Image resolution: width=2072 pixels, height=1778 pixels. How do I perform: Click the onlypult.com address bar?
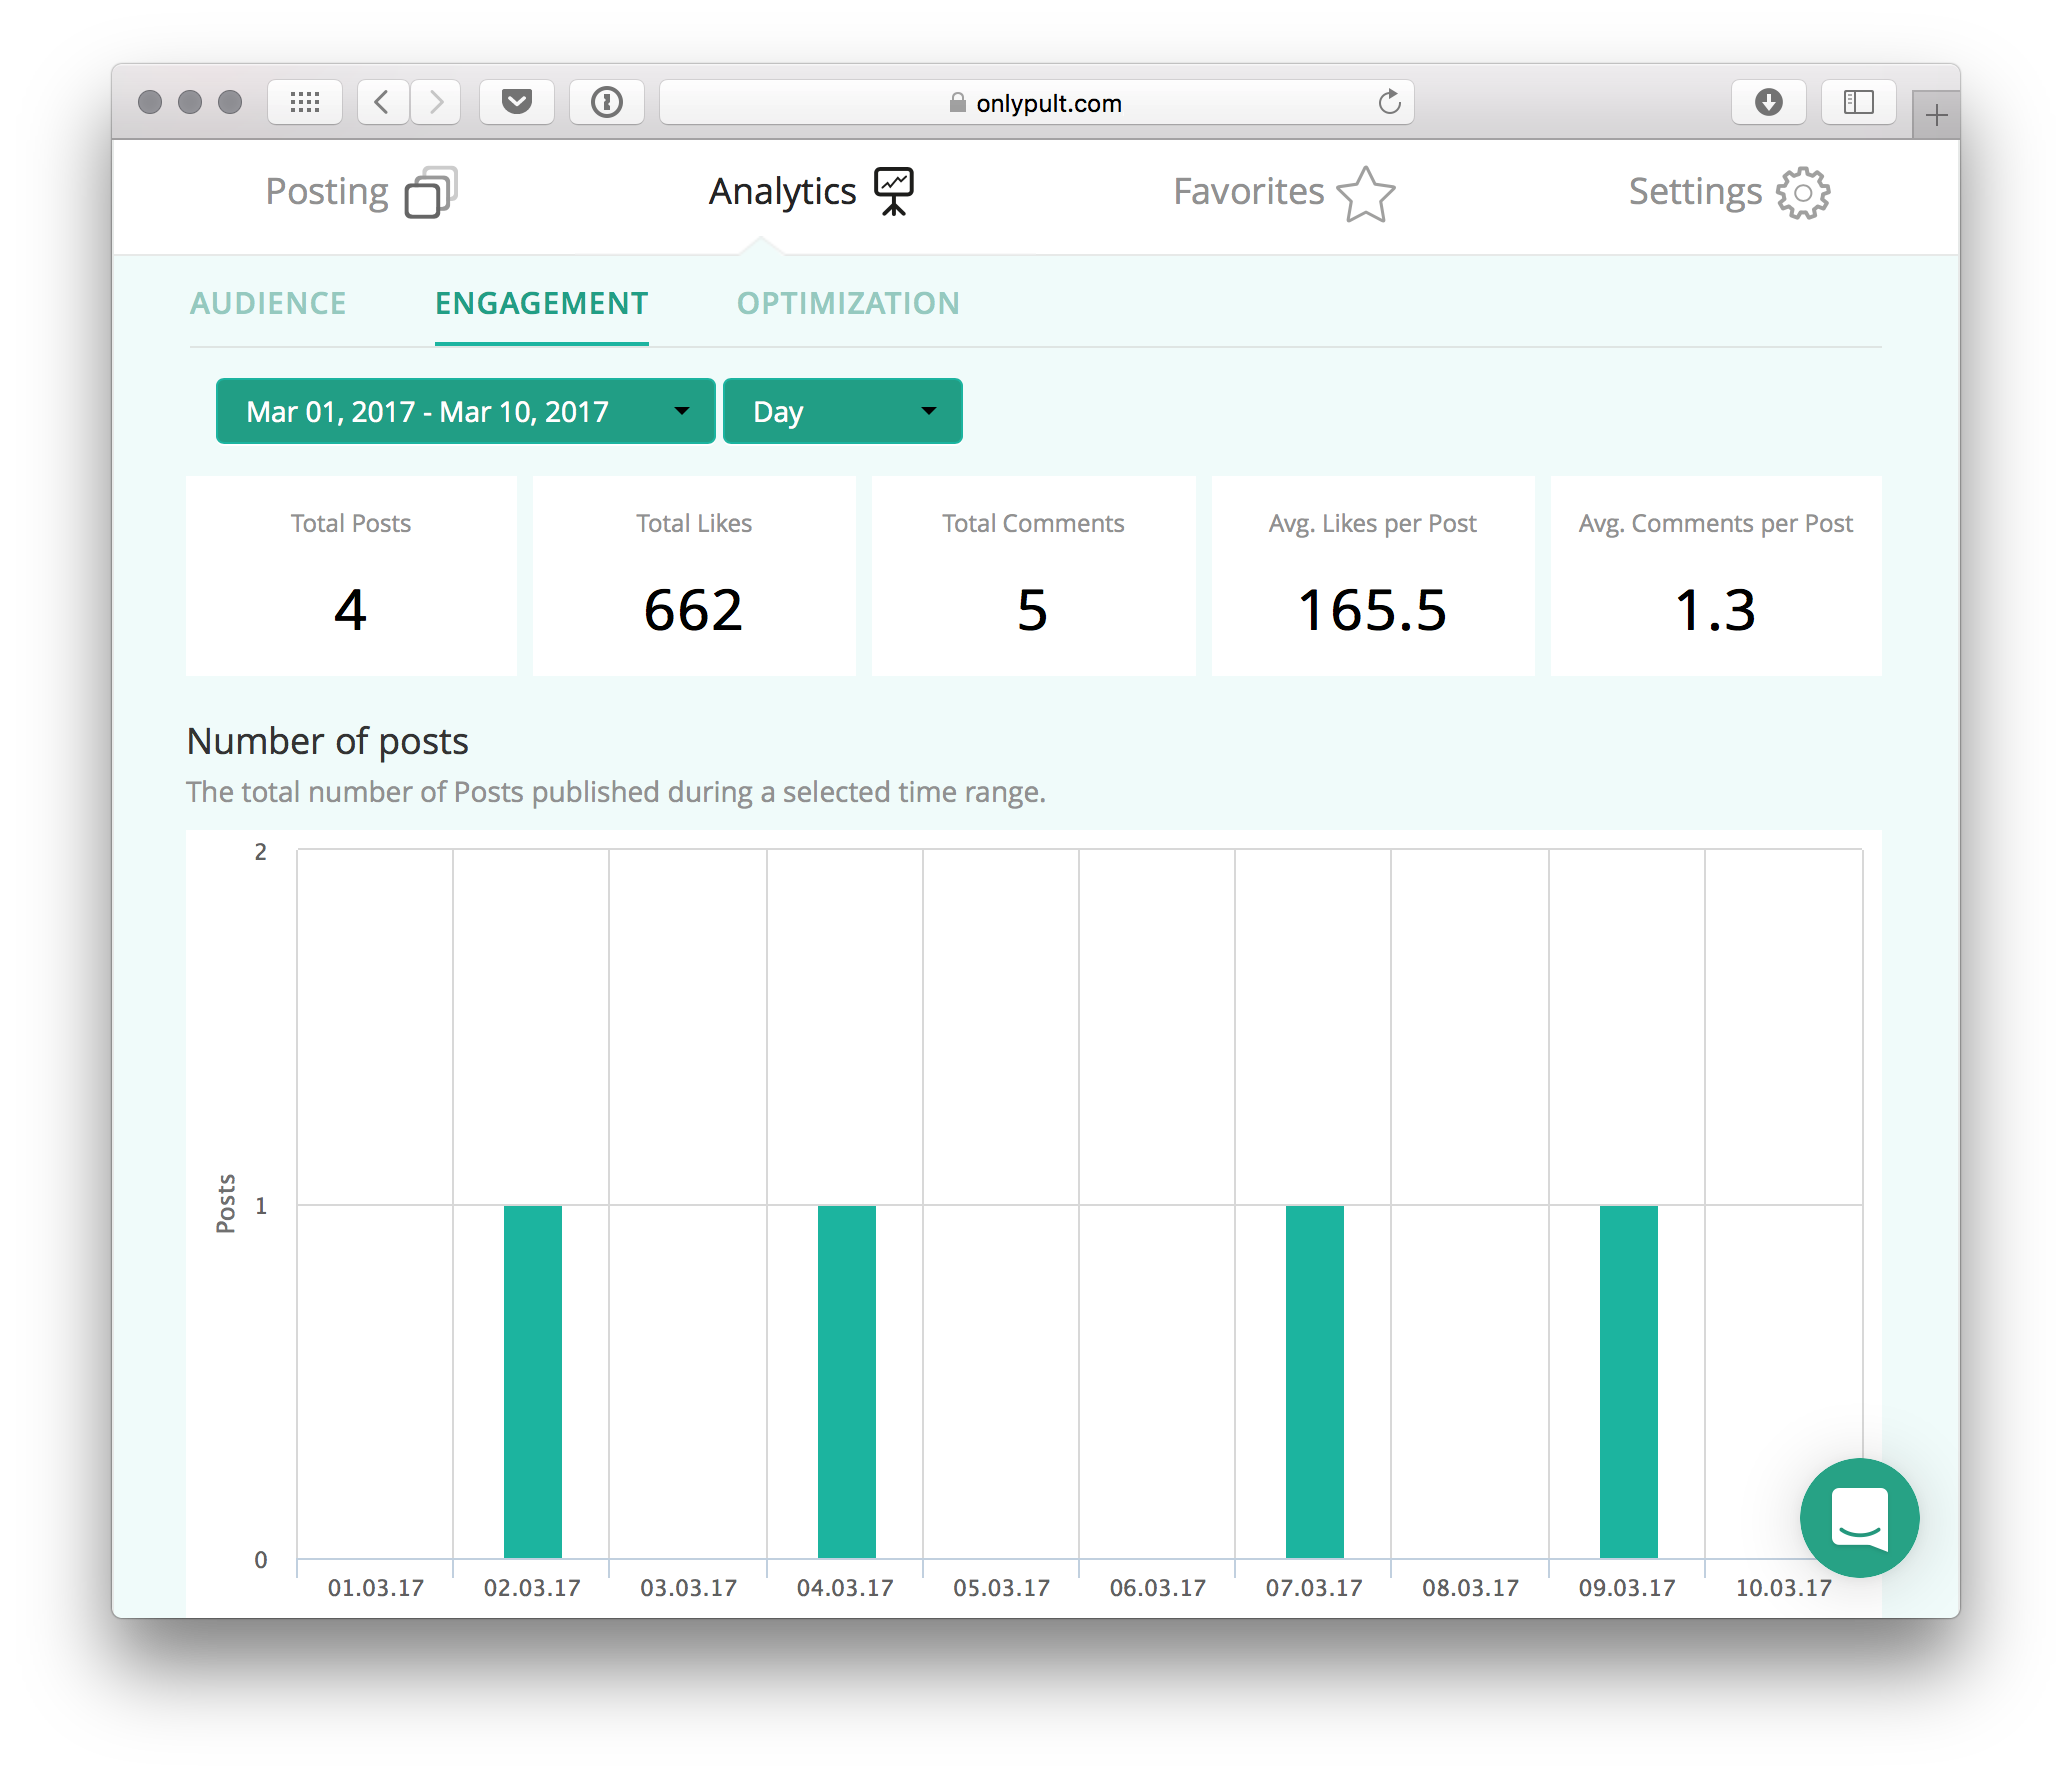[x=1036, y=103]
